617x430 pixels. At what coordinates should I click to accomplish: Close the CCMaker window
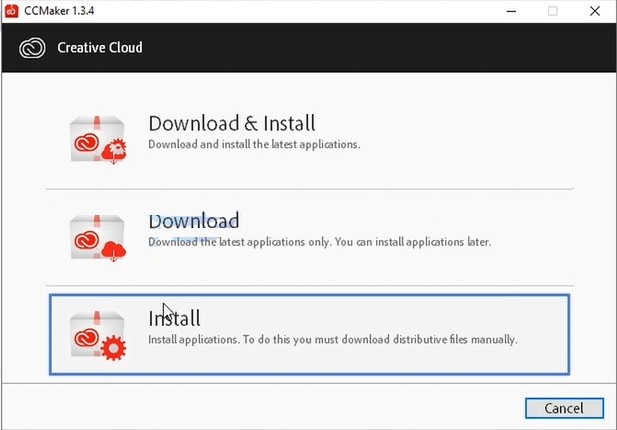596,13
